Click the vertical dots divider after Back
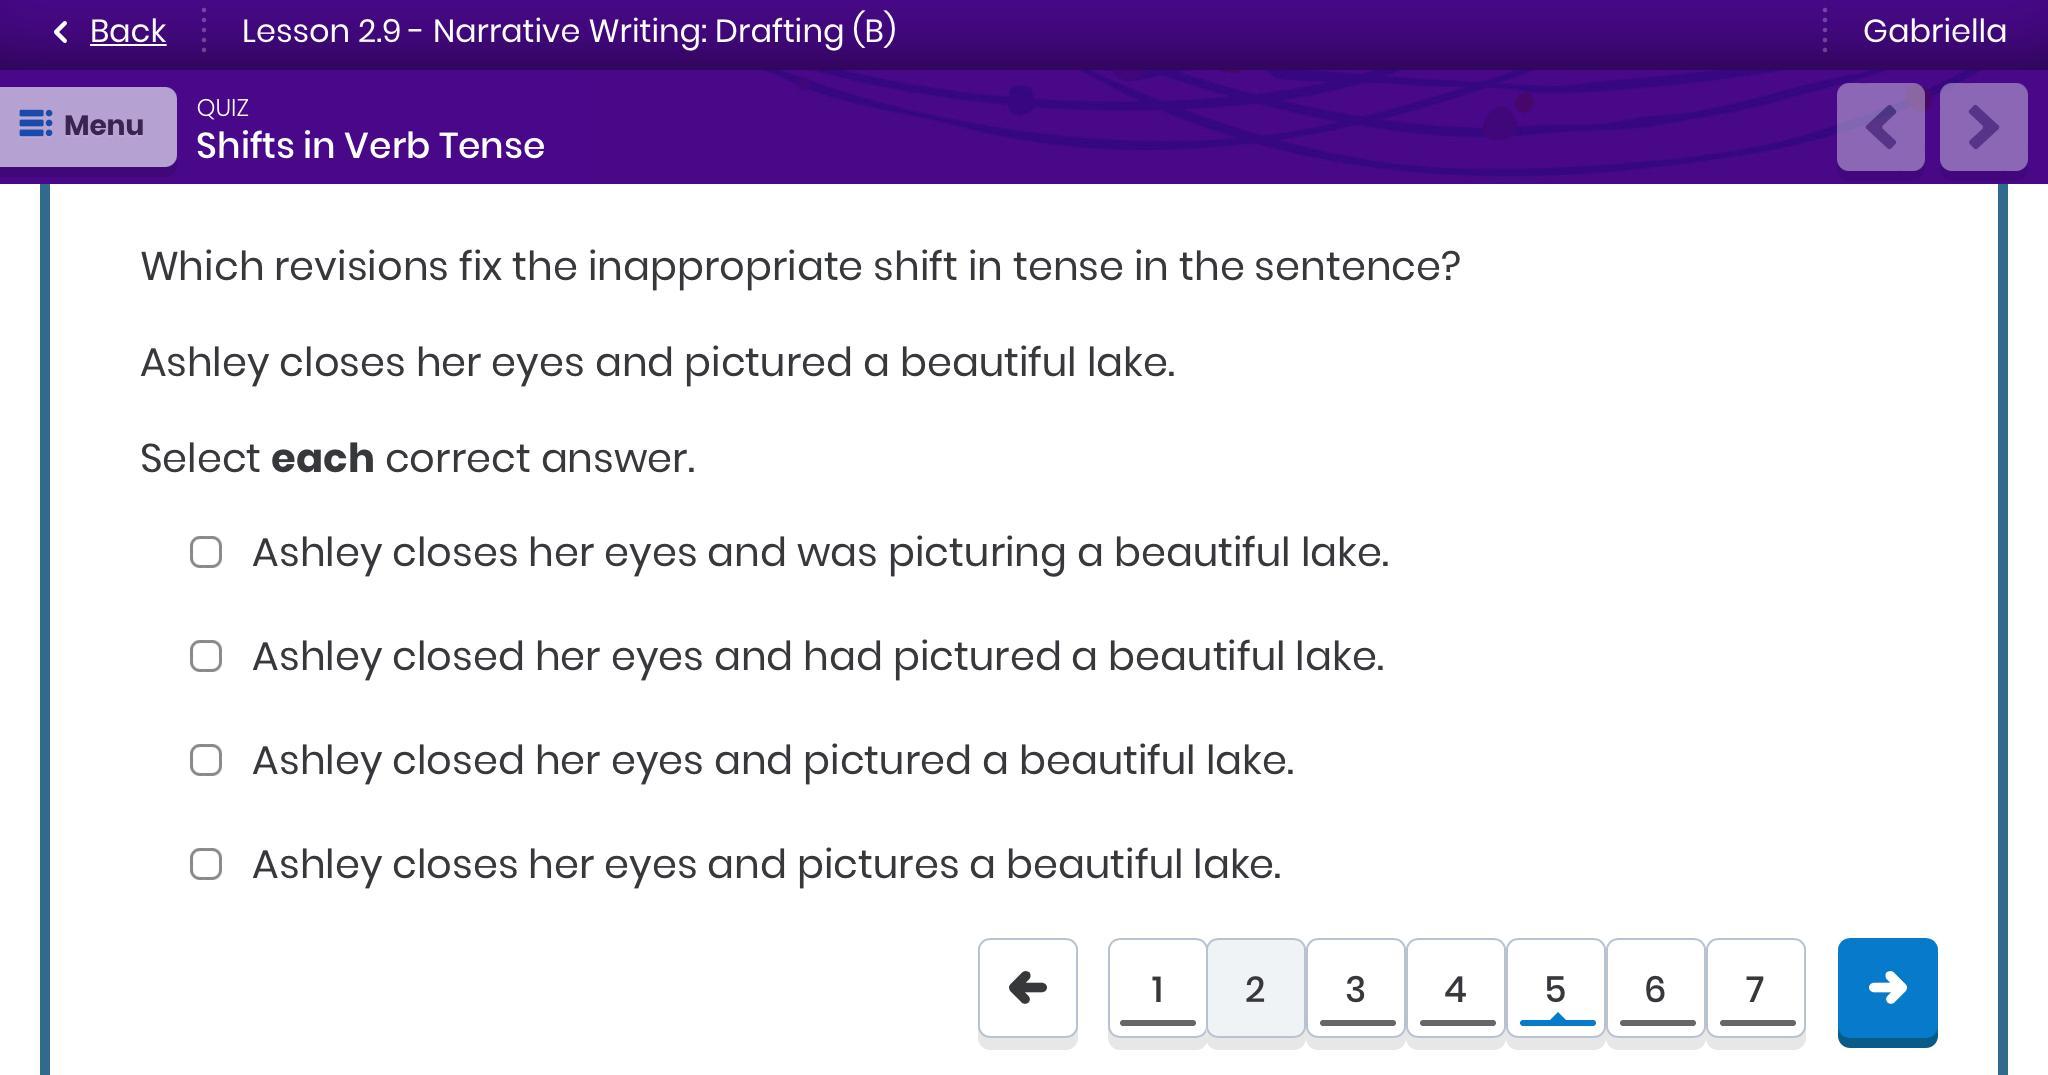The width and height of the screenshot is (2048, 1075). pos(204,31)
